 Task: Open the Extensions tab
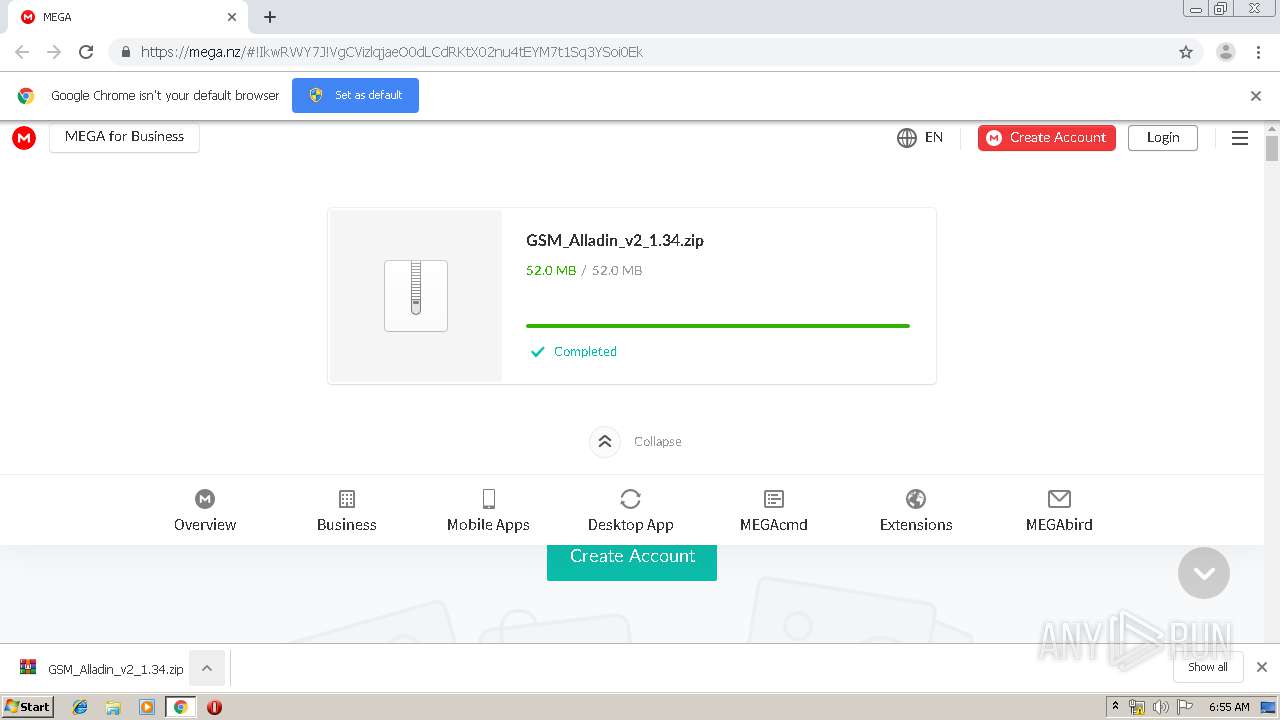pyautogui.click(x=916, y=510)
